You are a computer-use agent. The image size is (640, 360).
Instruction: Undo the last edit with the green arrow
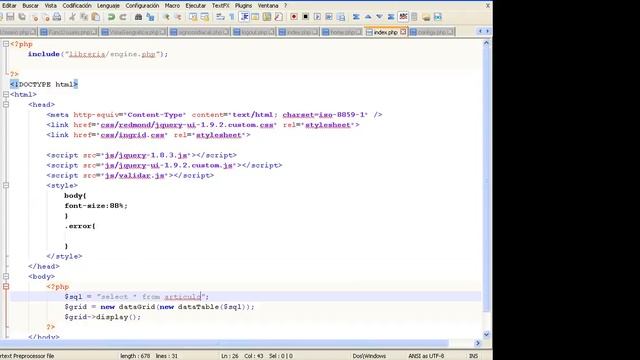point(111,17)
